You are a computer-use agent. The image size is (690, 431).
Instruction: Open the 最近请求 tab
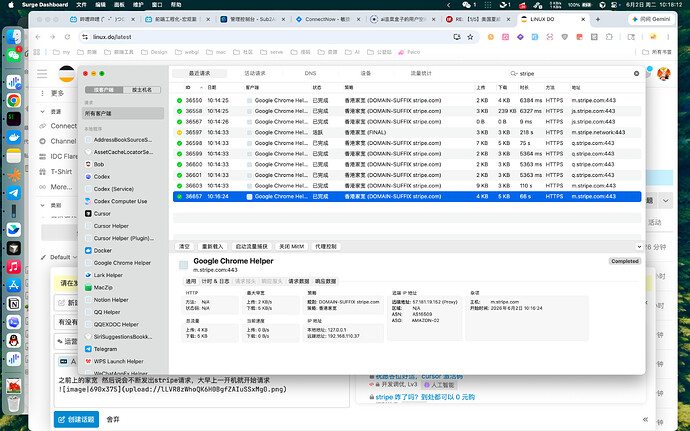(200, 74)
